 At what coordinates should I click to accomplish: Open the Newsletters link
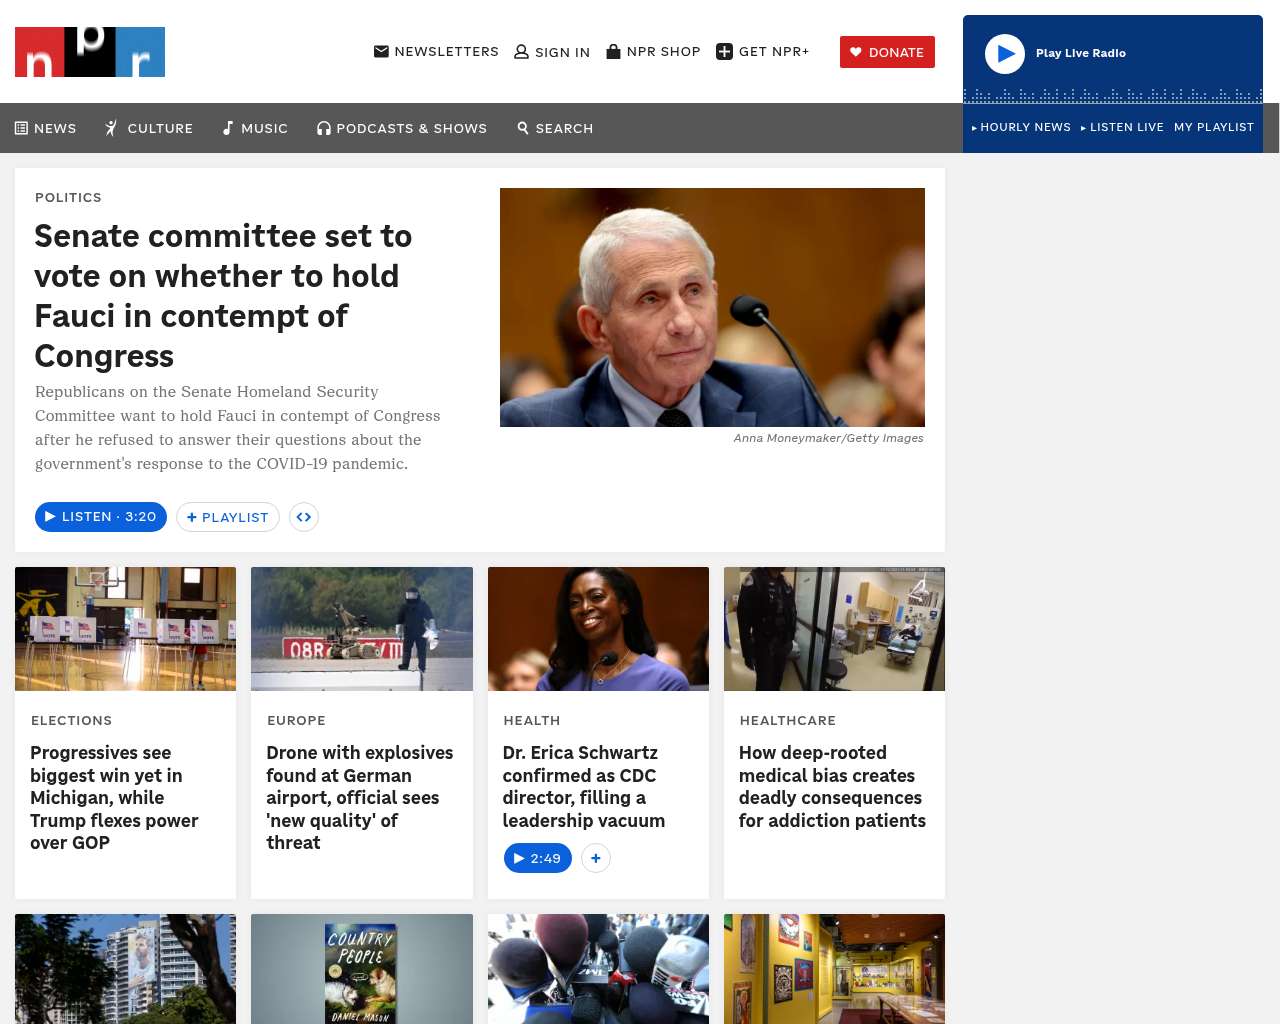436,51
